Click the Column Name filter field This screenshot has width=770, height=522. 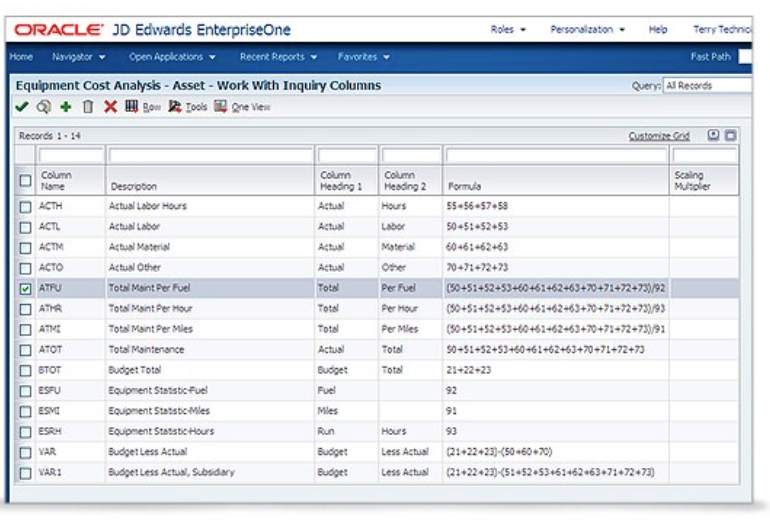click(x=71, y=156)
